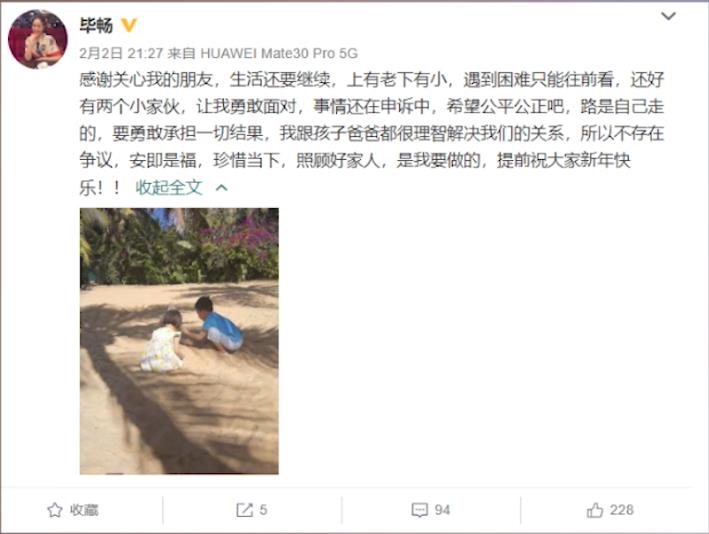This screenshot has height=534, width=709.
Task: Click the repost count 5
Action: pyautogui.click(x=263, y=510)
